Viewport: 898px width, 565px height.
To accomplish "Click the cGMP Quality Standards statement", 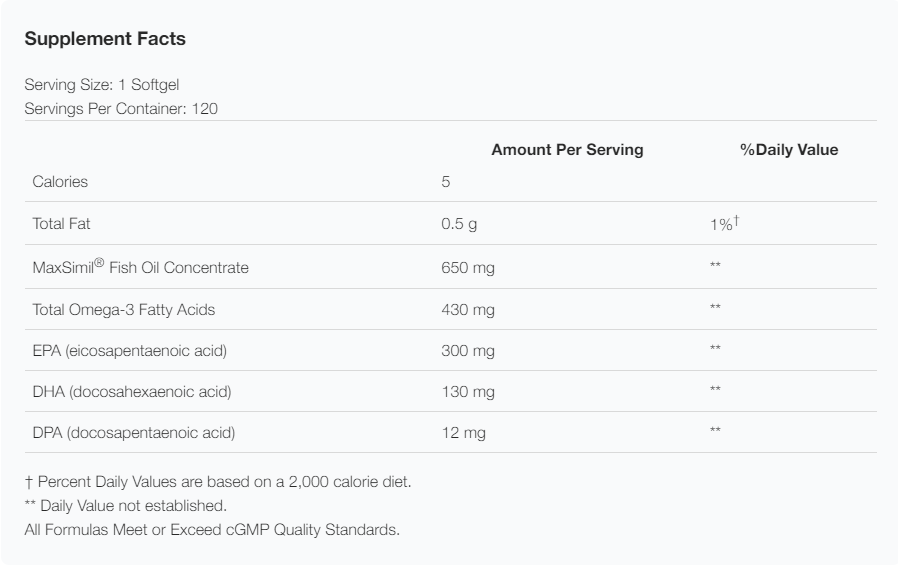I will pos(211,529).
